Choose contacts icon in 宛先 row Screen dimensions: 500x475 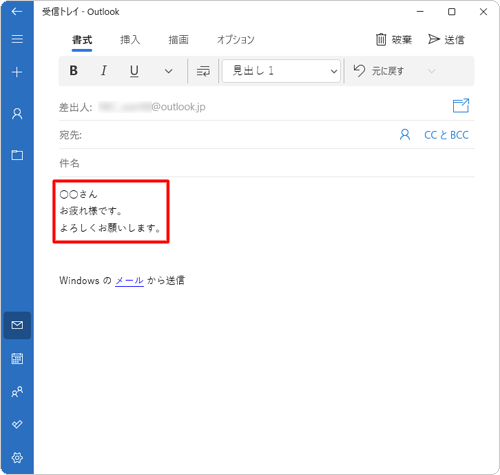click(x=405, y=135)
